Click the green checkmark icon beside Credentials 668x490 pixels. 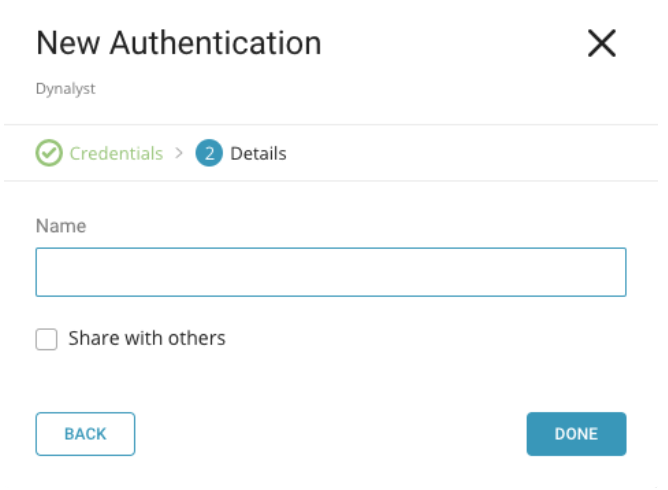click(x=48, y=153)
